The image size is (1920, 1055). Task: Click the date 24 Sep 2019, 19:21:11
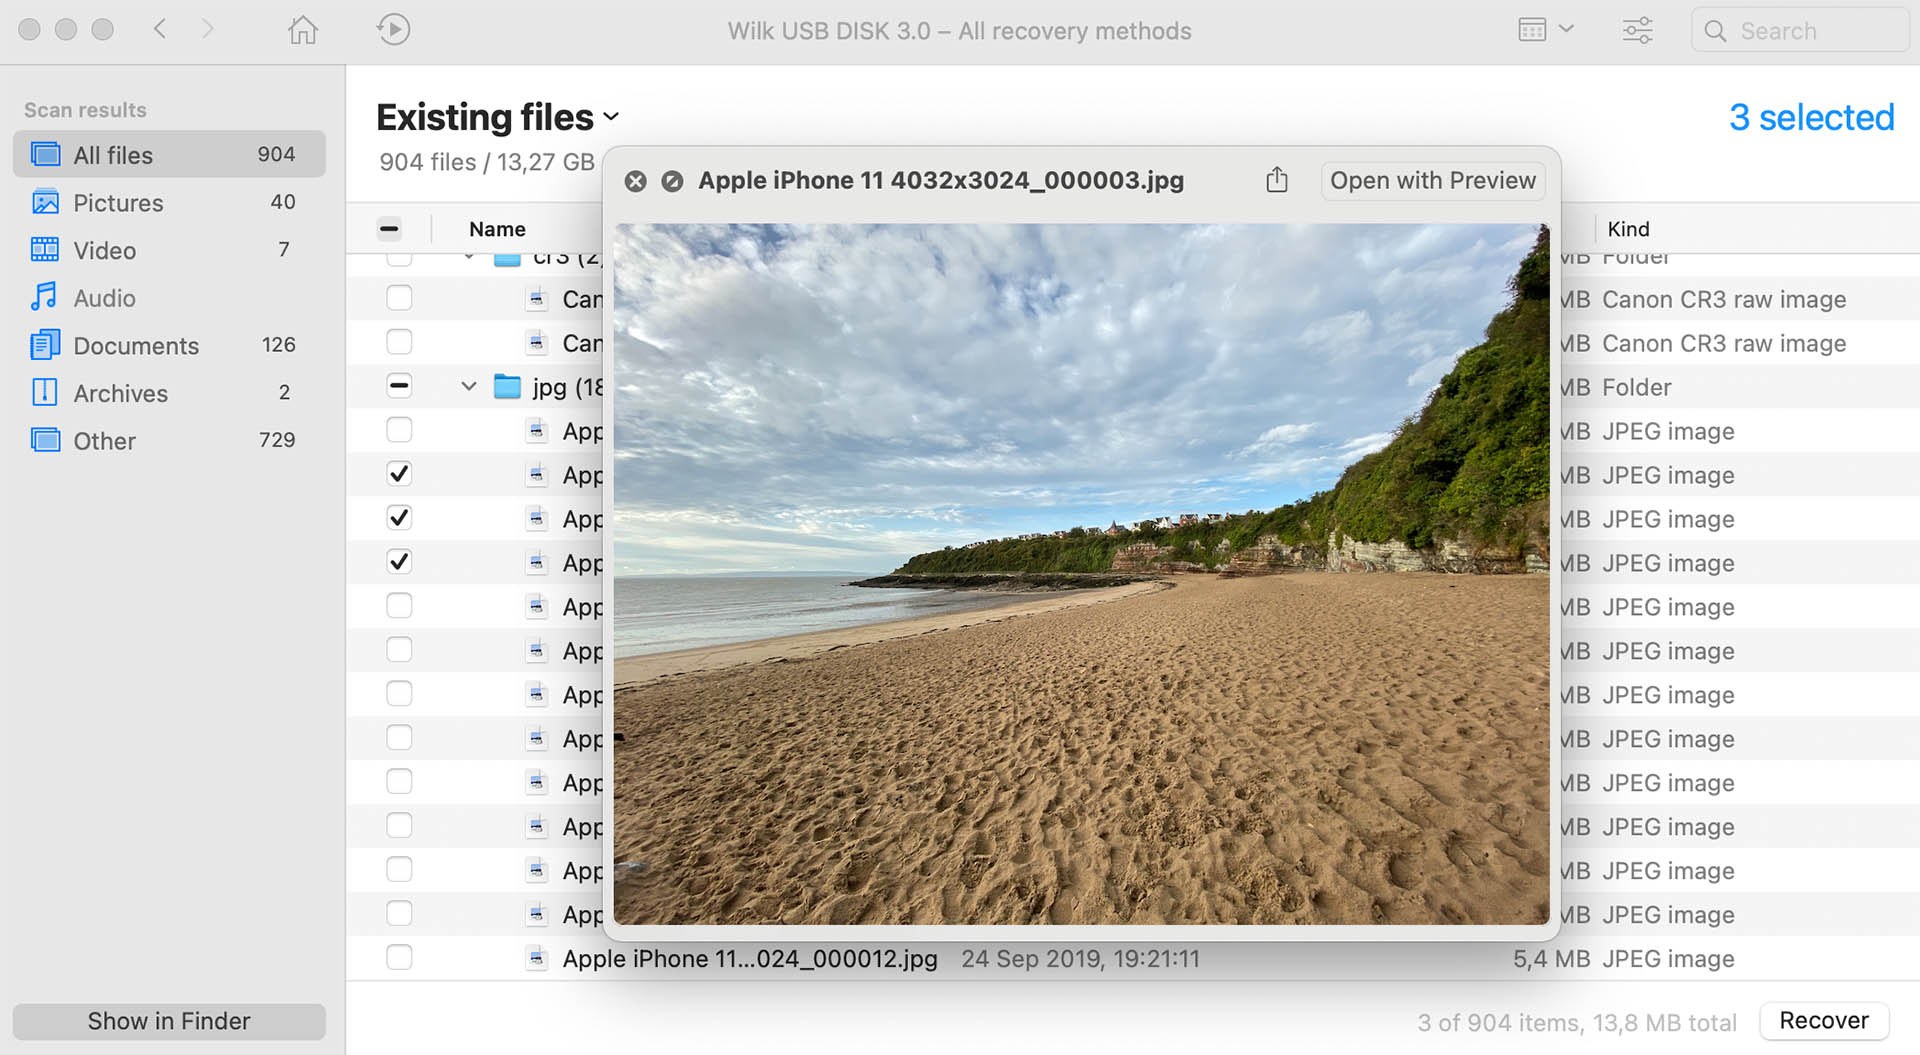click(x=1080, y=959)
